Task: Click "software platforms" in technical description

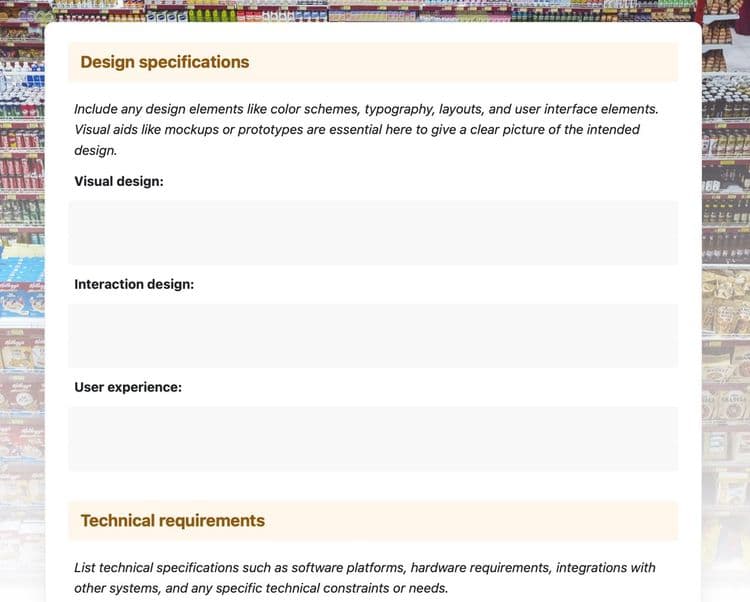Action: click(349, 568)
